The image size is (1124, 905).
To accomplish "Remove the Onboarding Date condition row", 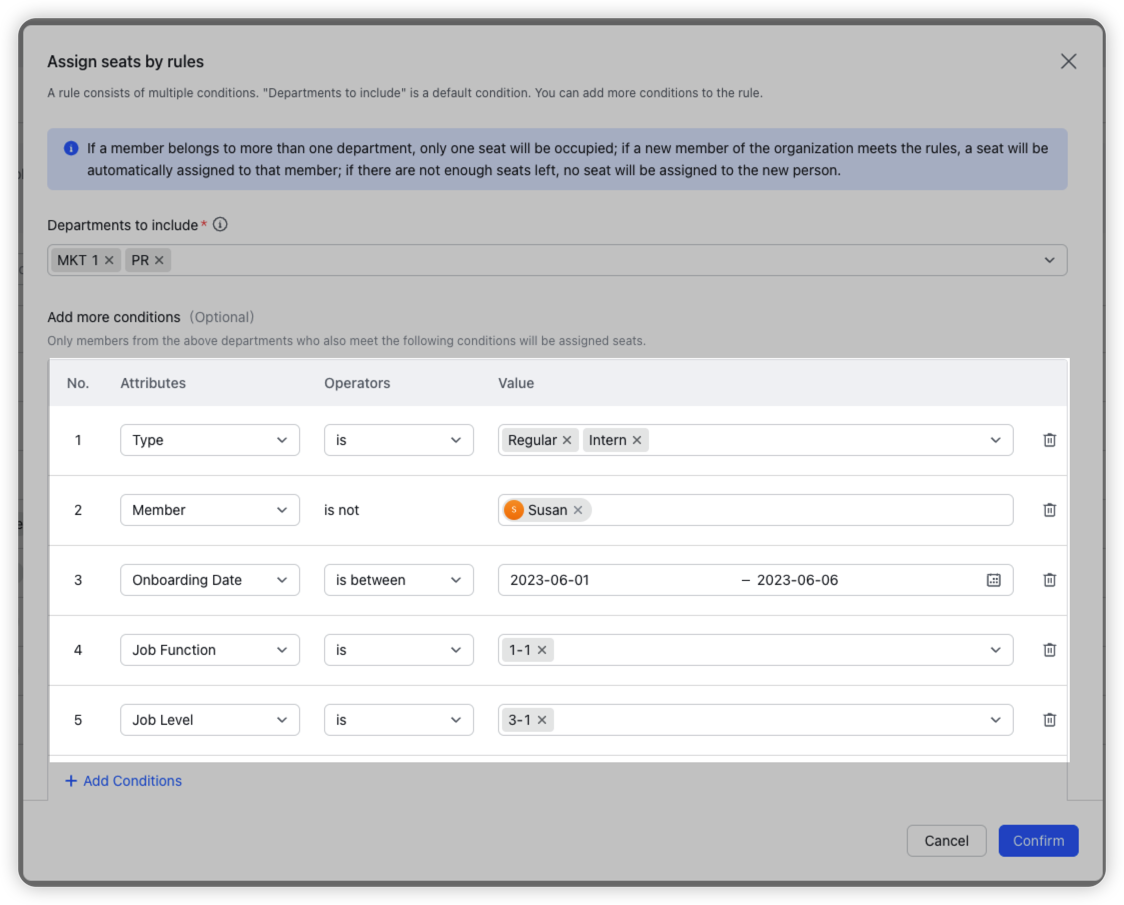I will [x=1049, y=580].
